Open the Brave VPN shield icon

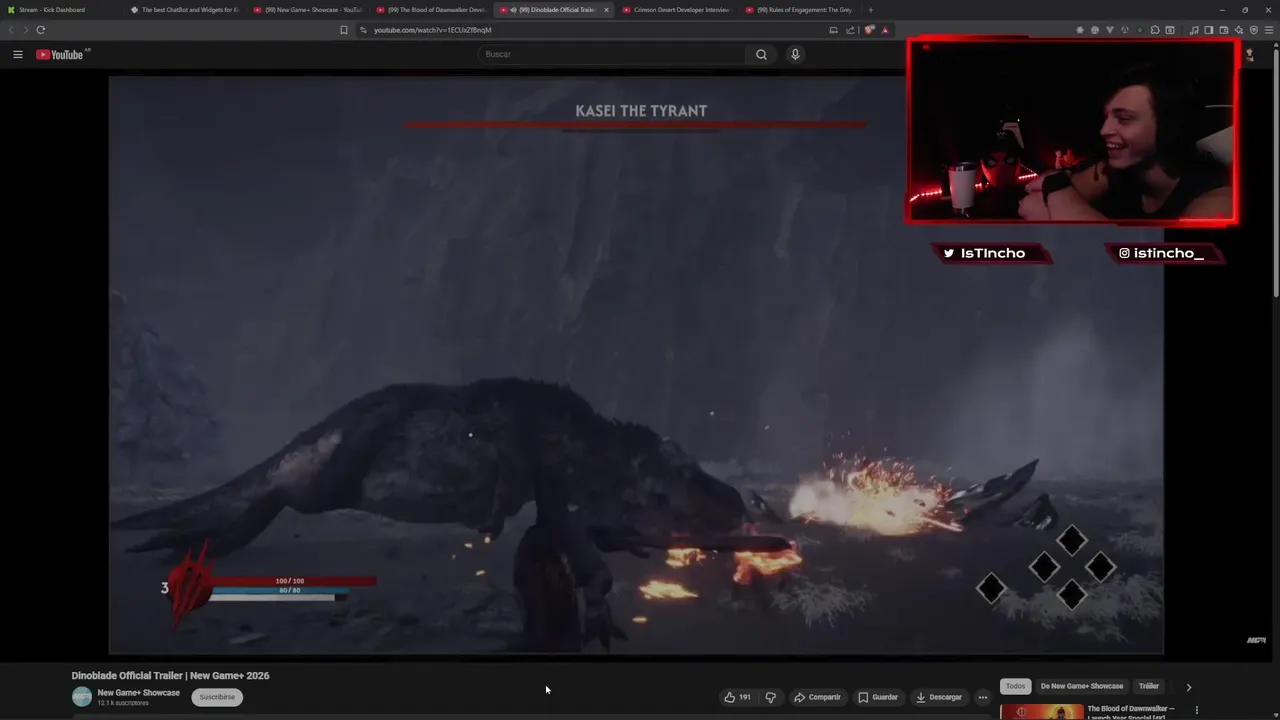(1254, 30)
